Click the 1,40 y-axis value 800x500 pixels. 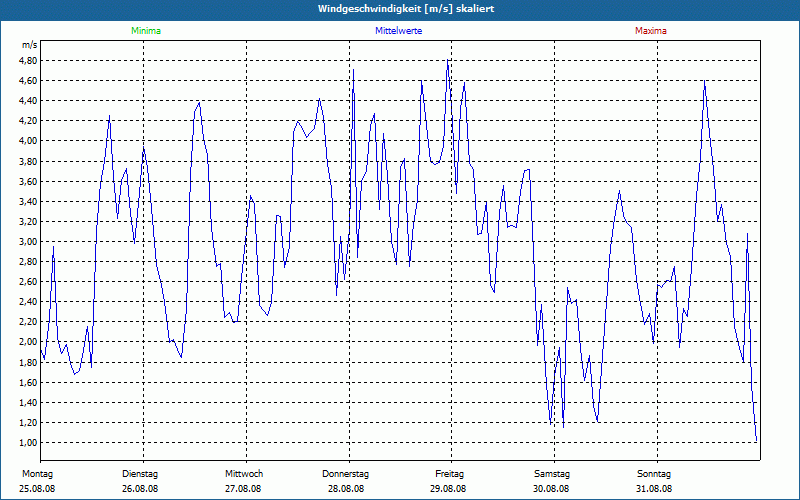[x=30, y=403]
